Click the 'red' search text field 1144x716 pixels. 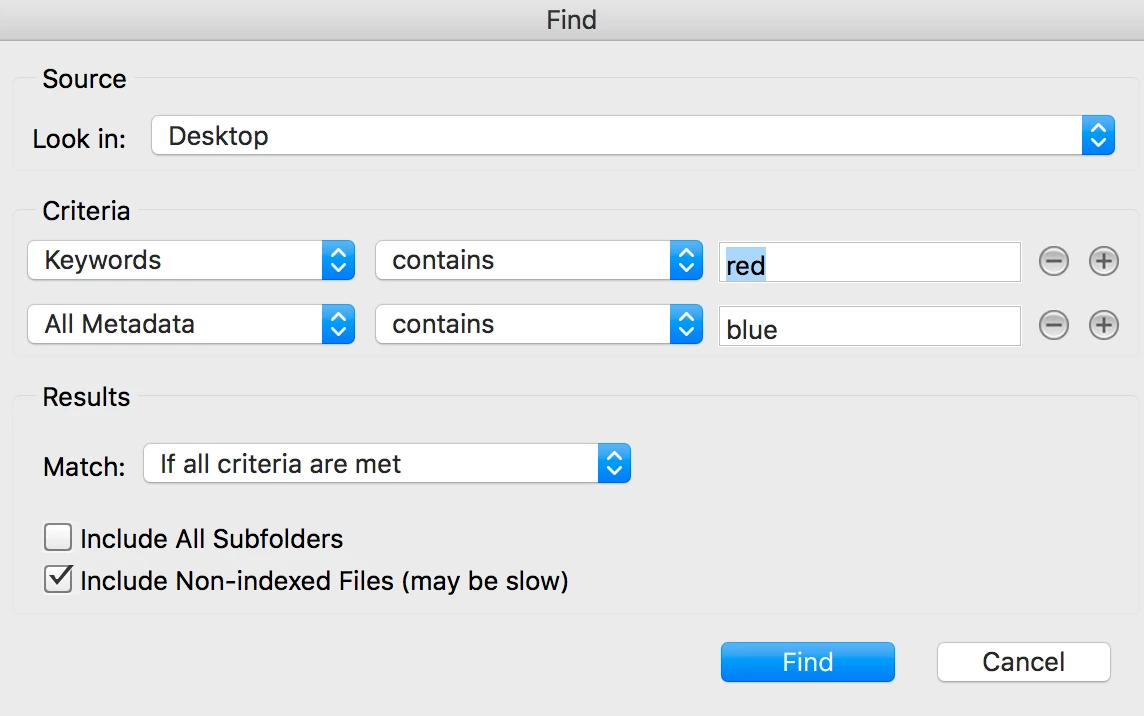click(x=870, y=264)
